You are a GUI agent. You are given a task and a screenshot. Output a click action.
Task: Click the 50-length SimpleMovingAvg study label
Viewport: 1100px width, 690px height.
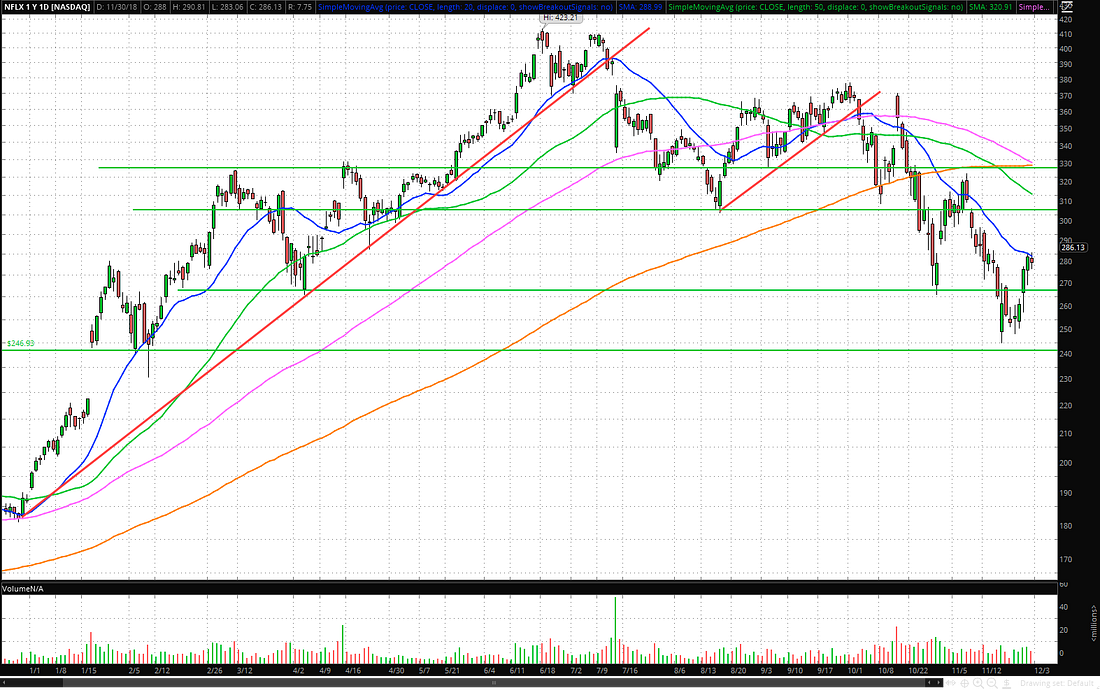pos(816,6)
